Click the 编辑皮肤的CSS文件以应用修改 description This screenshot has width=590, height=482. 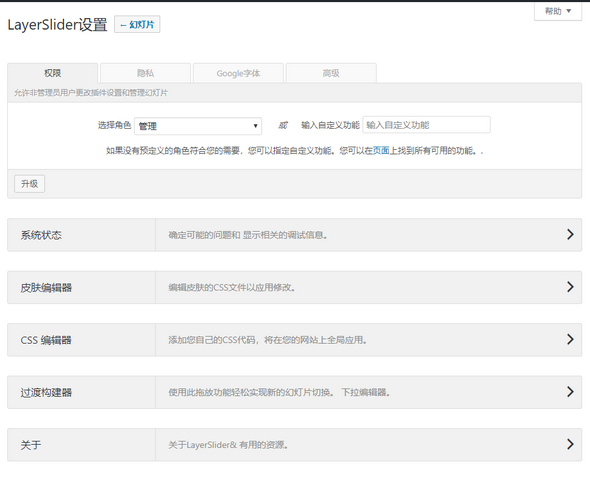(232, 287)
